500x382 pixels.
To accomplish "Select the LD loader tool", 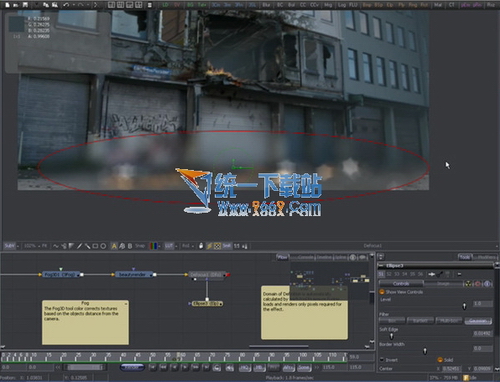I will pyautogui.click(x=165, y=5).
